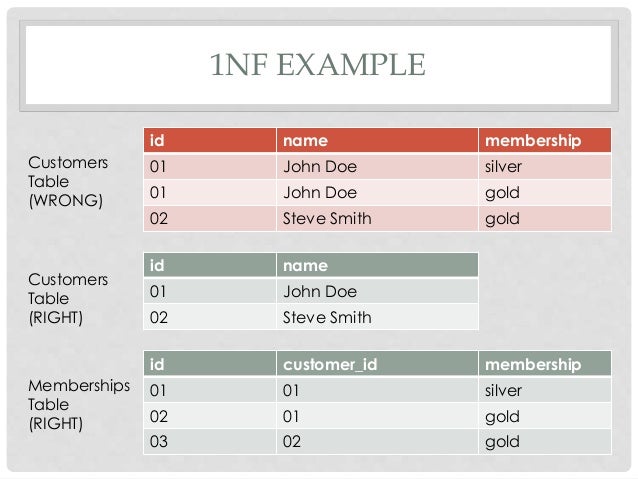Click the gray 'name' header in the customers table

[x=377, y=265]
